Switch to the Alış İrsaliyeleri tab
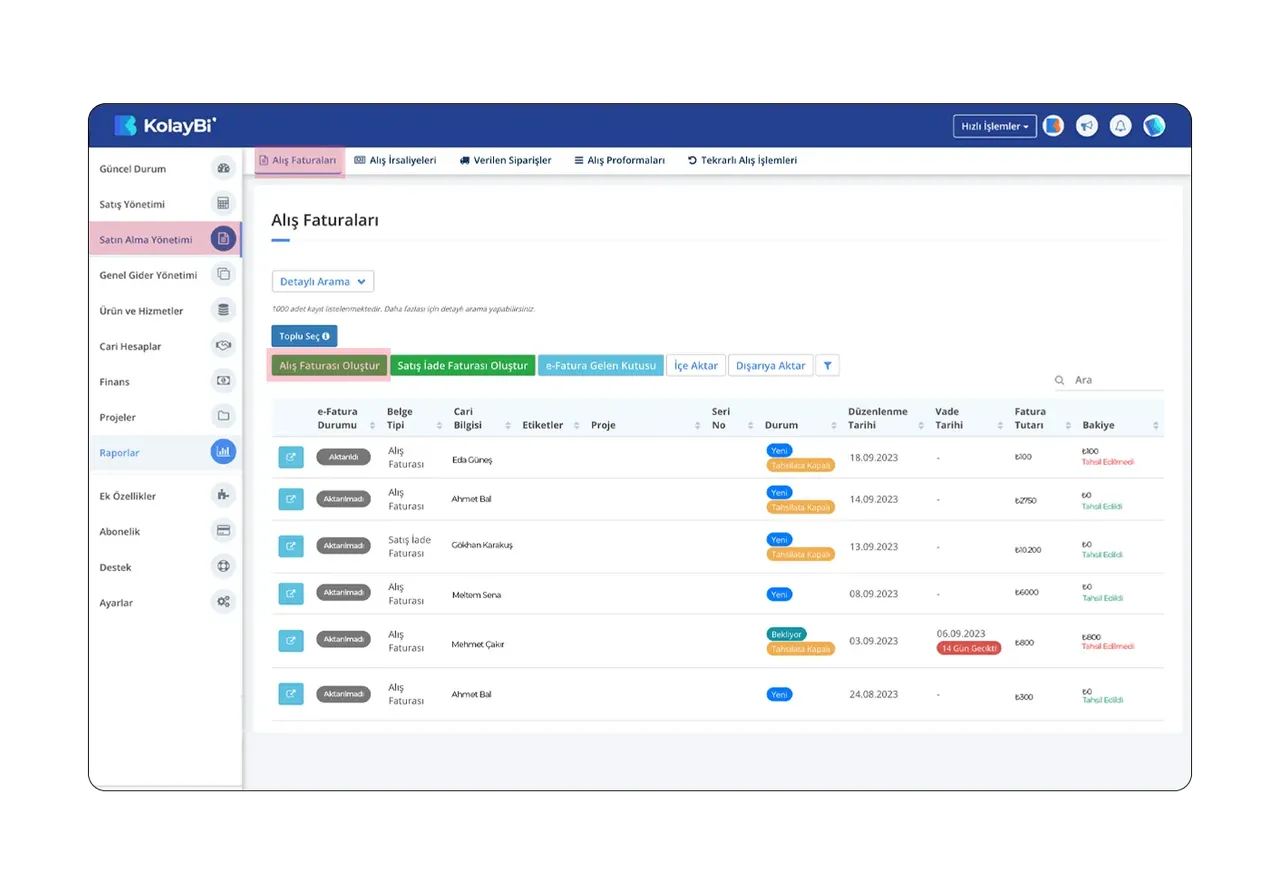Viewport: 1280px width, 870px height. [395, 160]
